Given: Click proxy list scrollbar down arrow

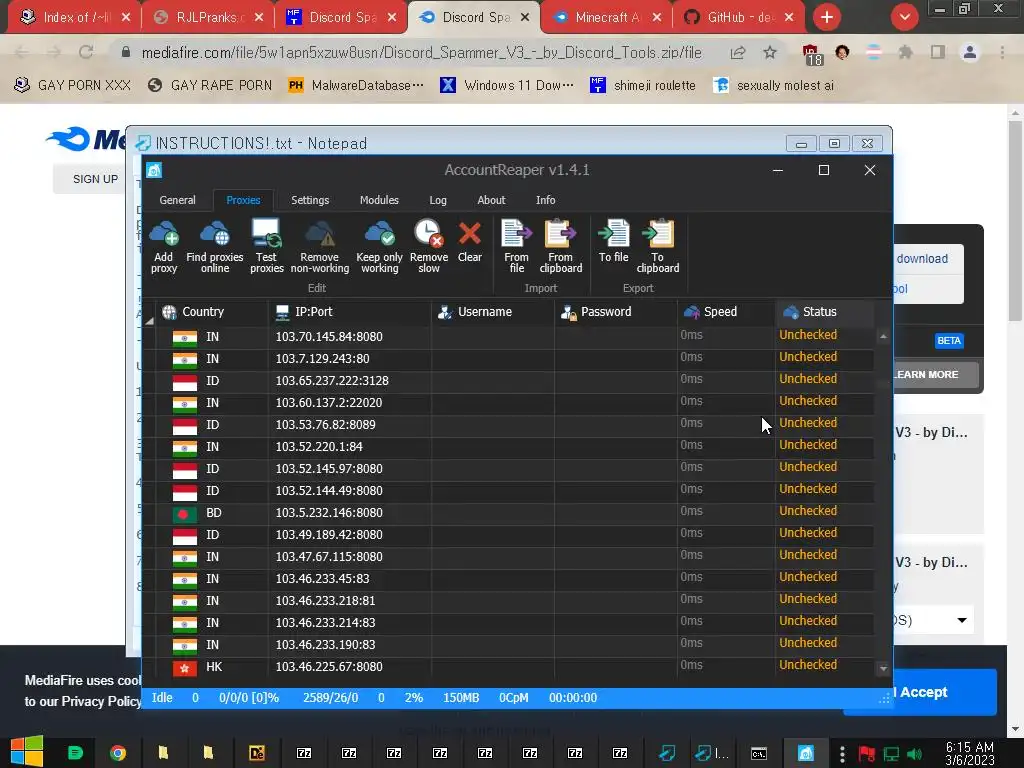Looking at the screenshot, I should (883, 669).
